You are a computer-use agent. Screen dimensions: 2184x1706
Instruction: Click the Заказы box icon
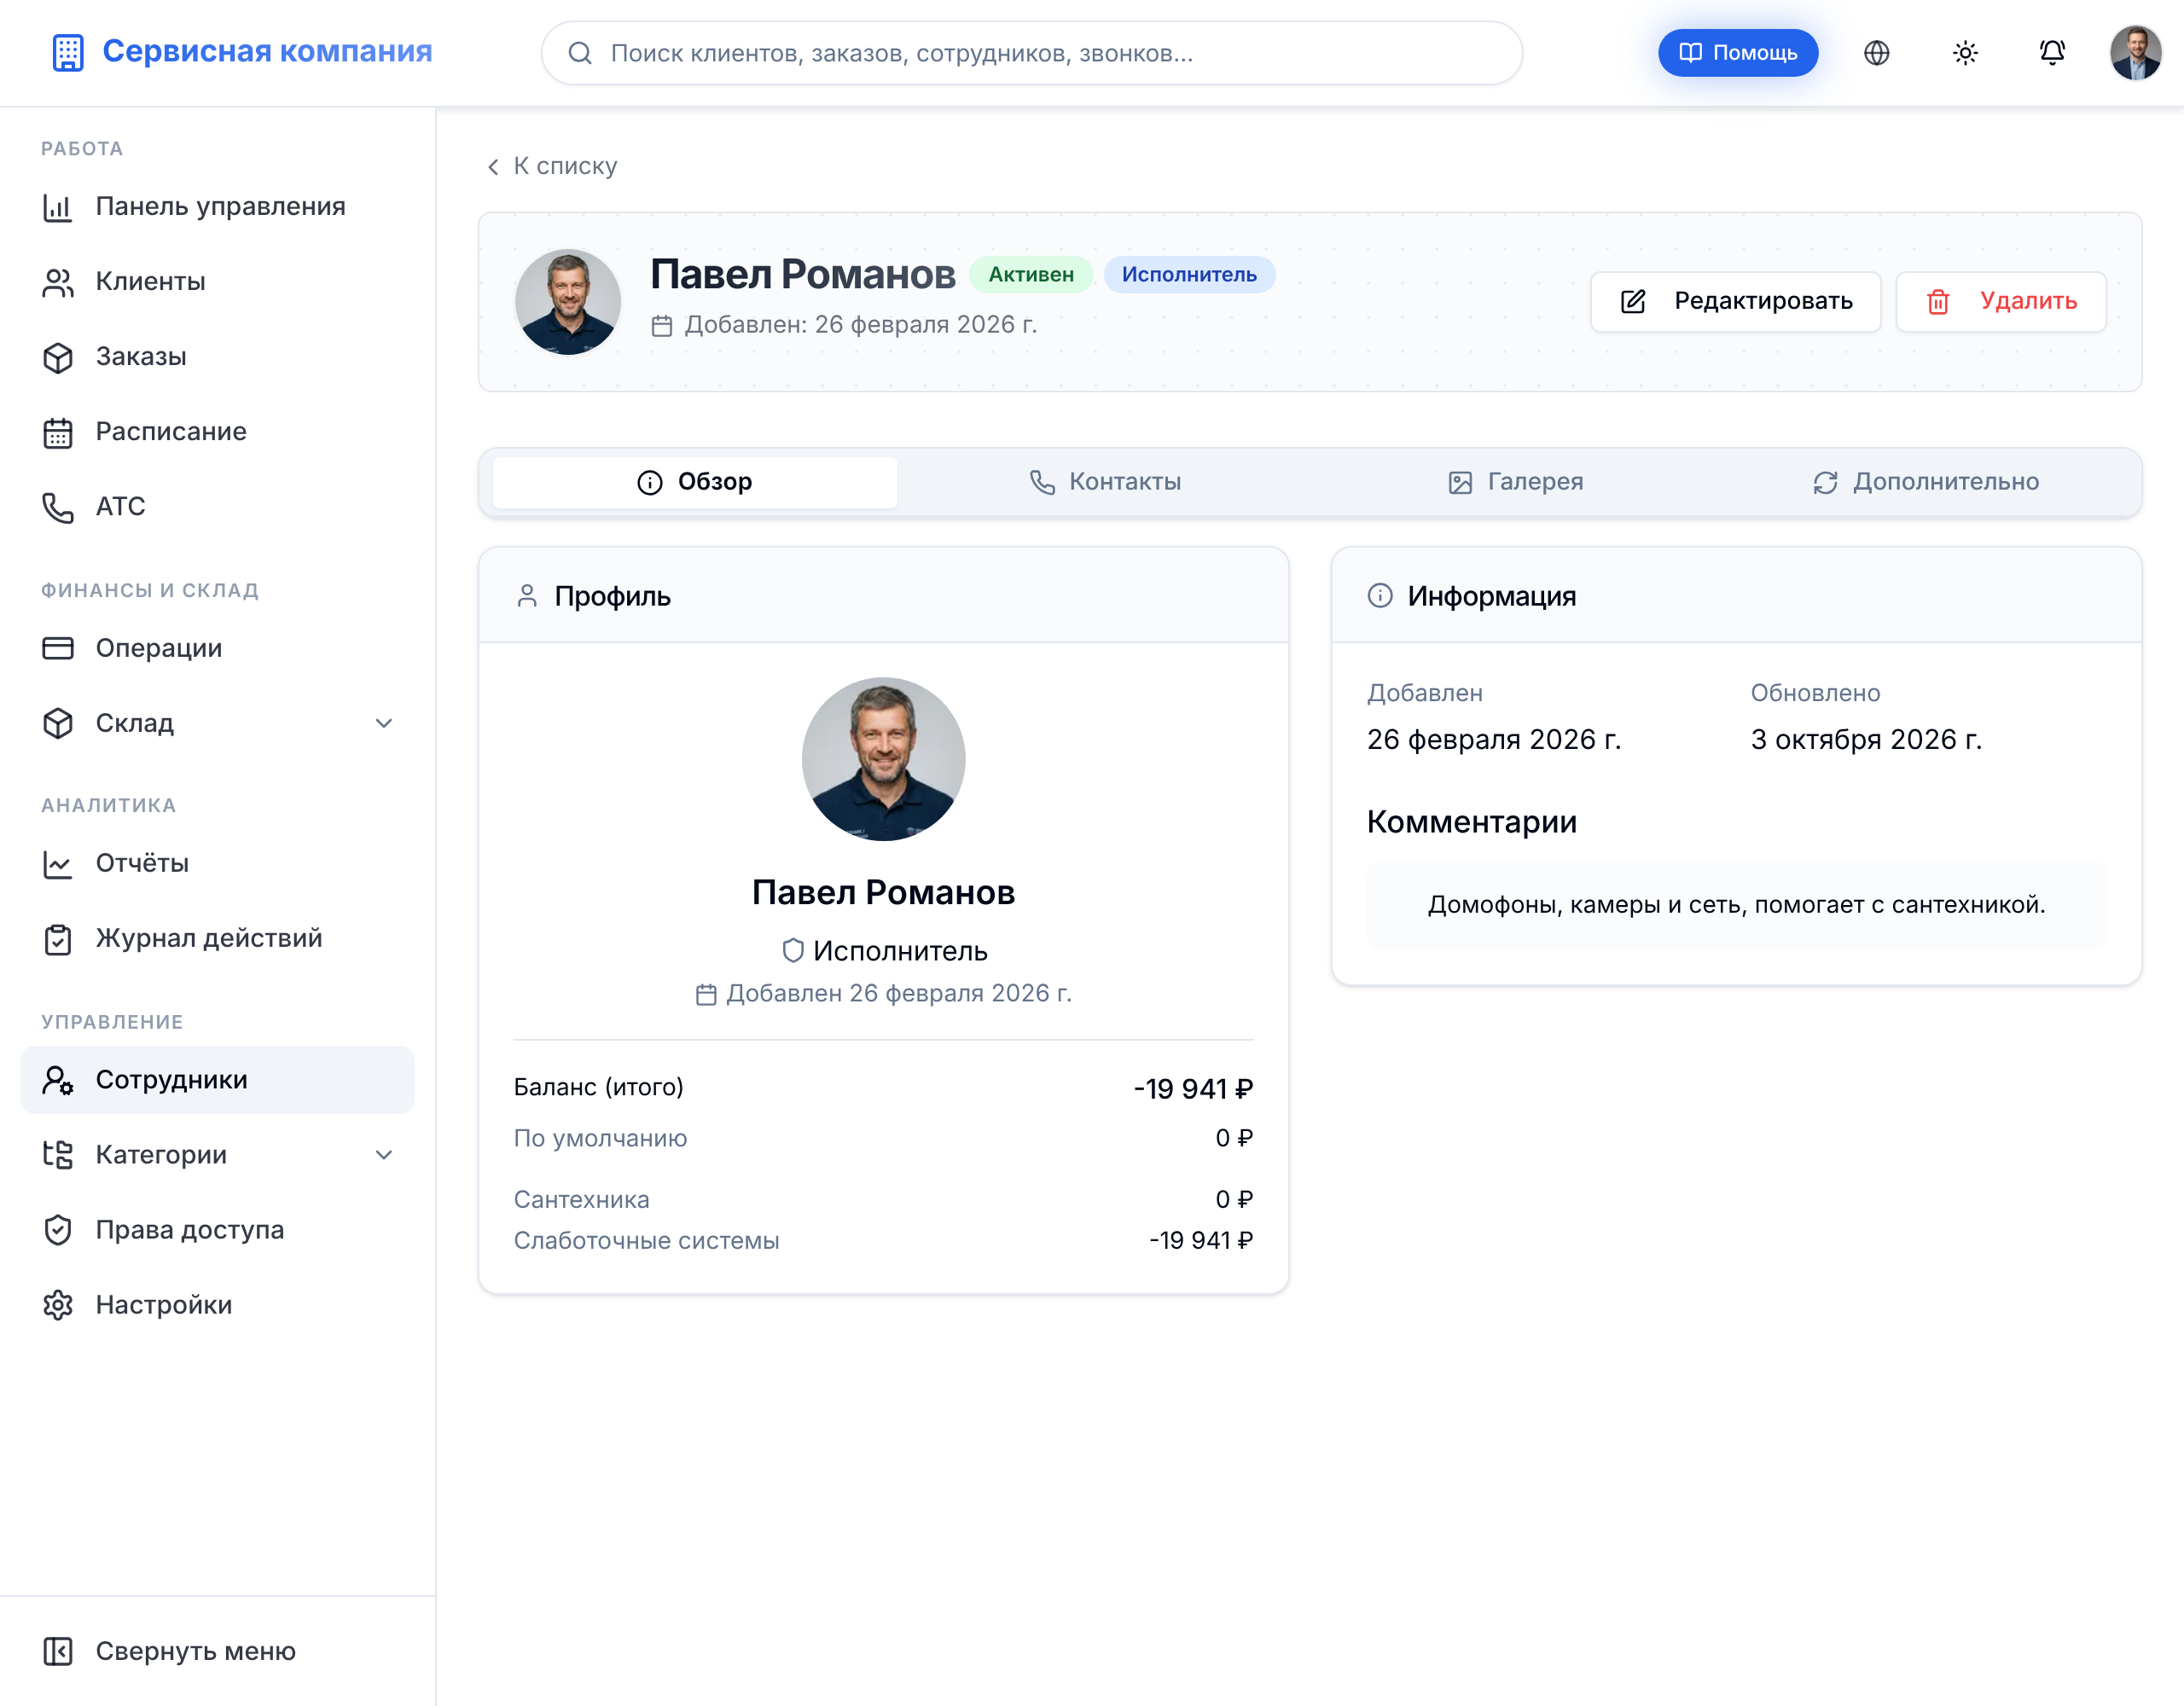pos(58,357)
